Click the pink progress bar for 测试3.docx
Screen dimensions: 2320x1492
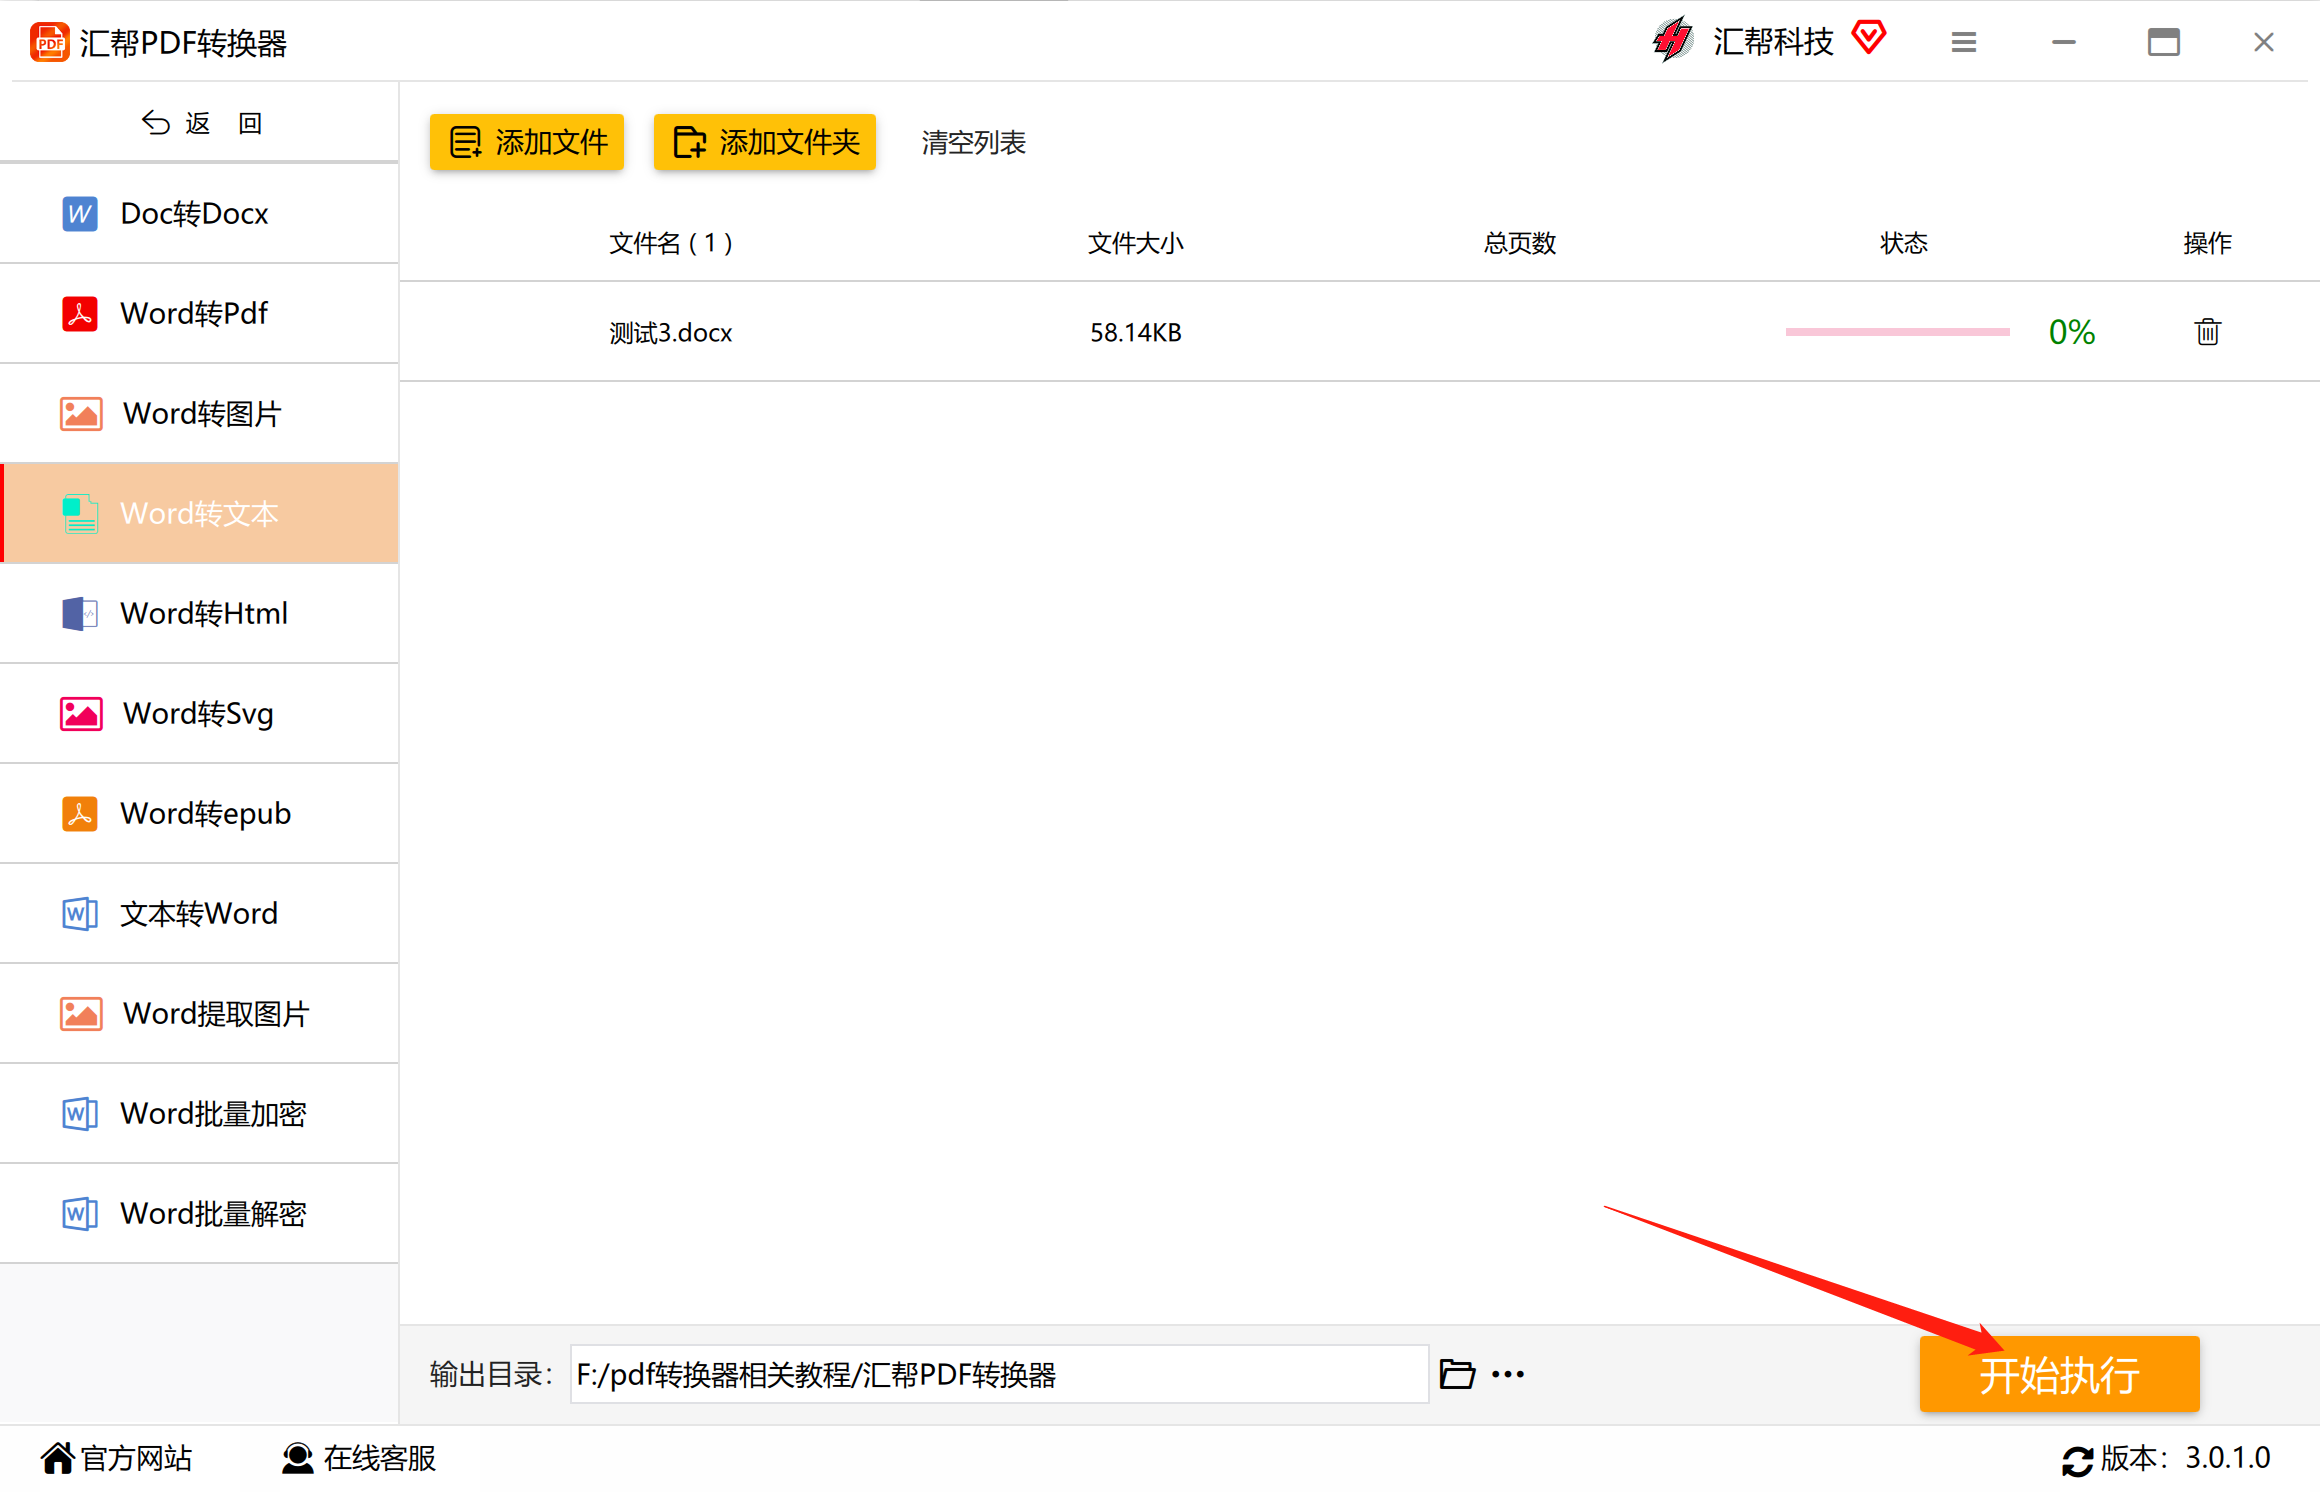click(x=1897, y=332)
